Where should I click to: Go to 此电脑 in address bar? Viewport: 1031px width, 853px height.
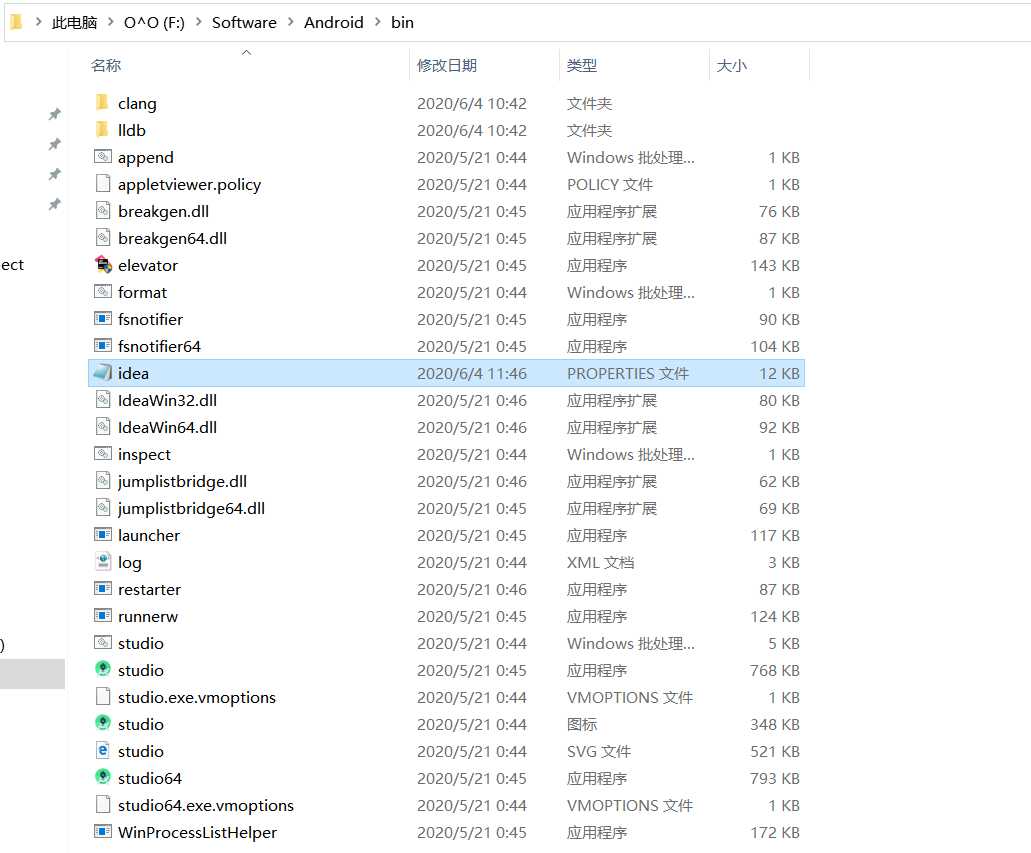coord(74,22)
